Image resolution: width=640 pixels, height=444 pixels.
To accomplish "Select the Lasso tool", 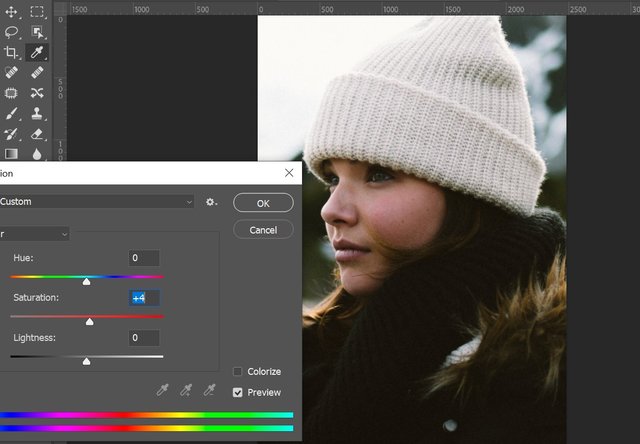I will coord(11,32).
